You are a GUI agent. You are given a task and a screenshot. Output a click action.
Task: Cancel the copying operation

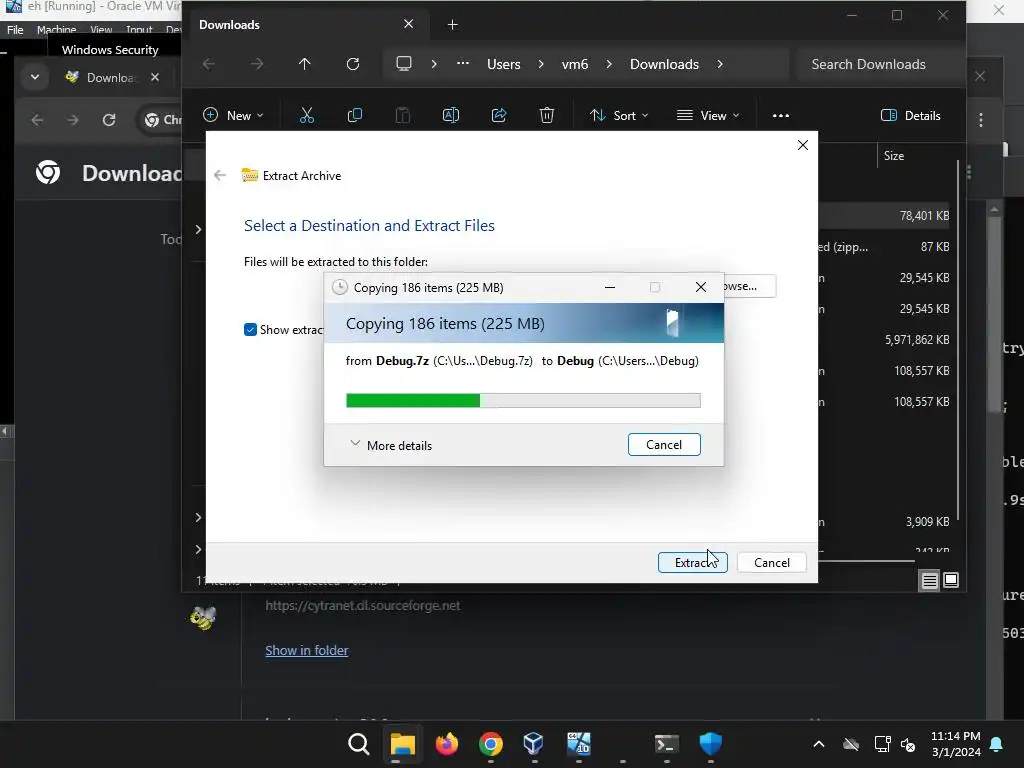tap(664, 445)
